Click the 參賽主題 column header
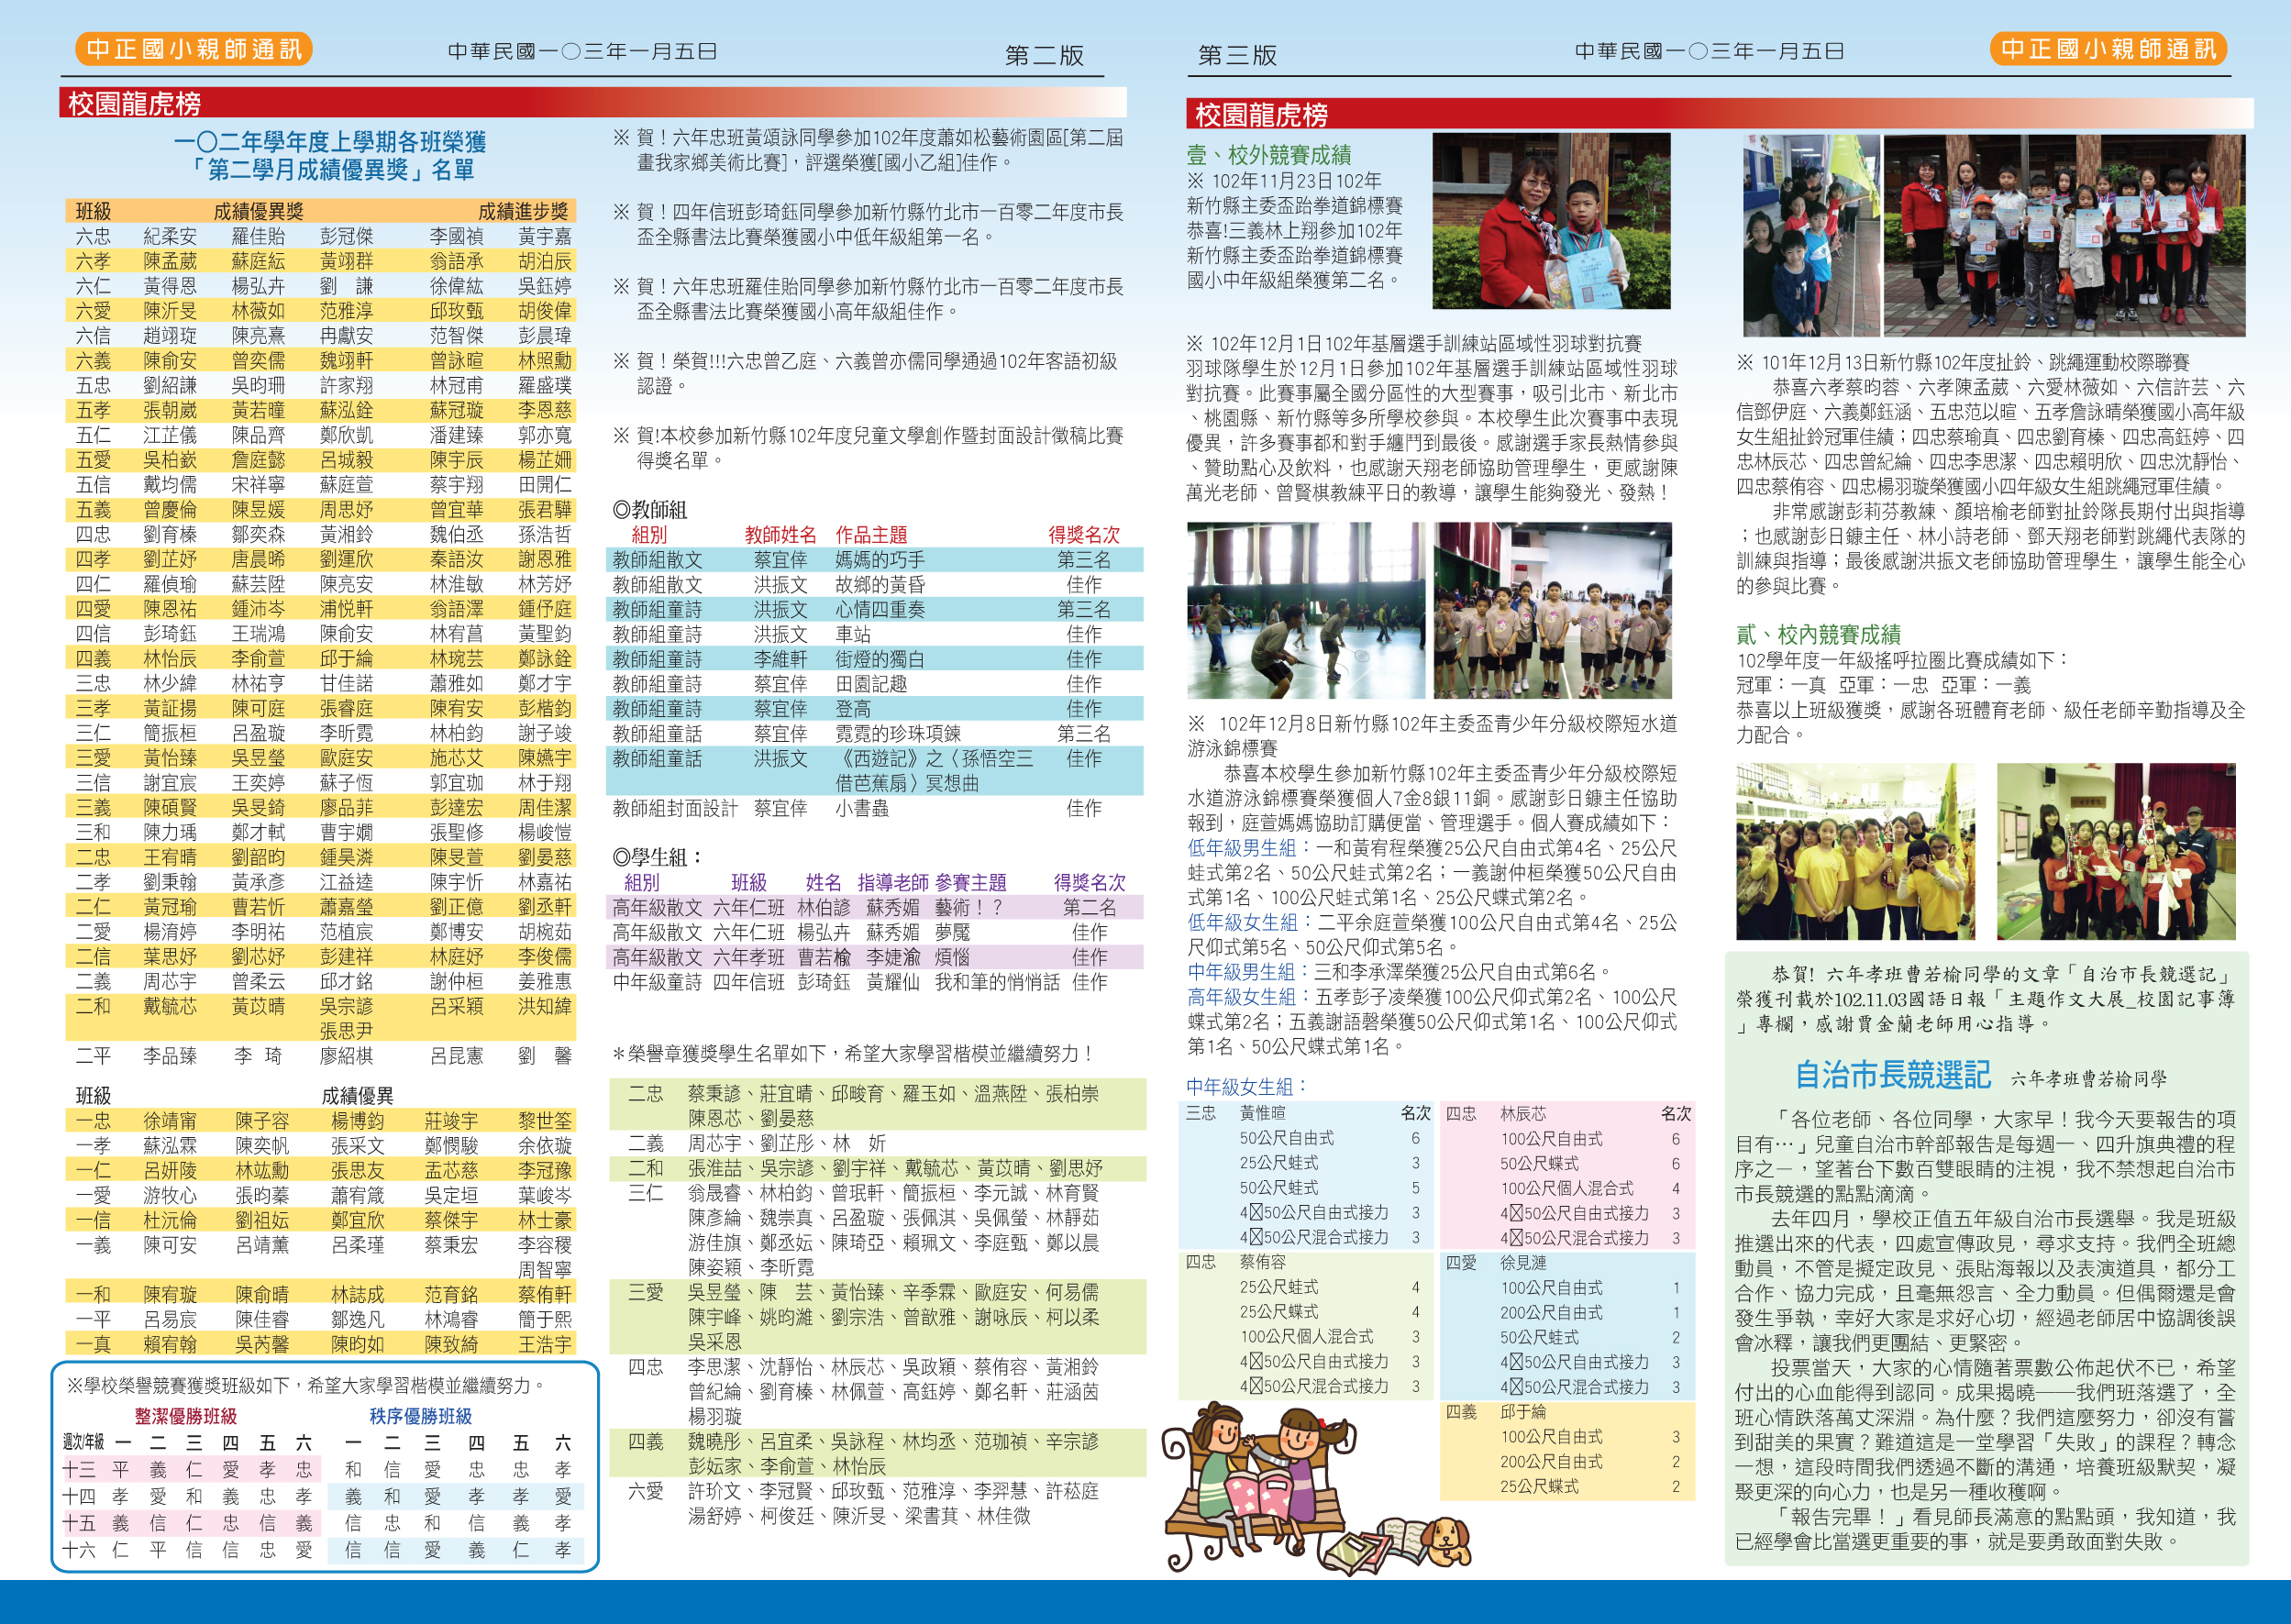Image resolution: width=2291 pixels, height=1624 pixels. [970, 882]
